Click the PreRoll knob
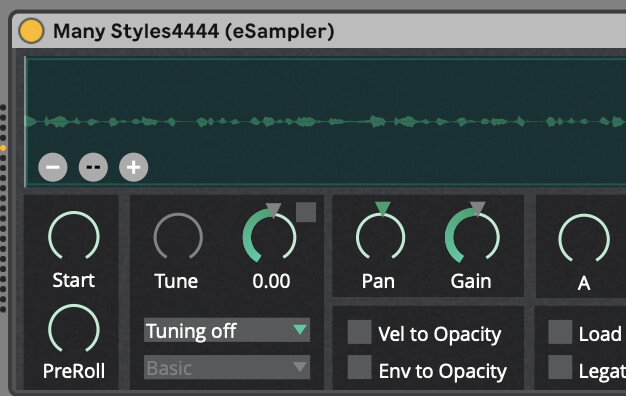Viewport: 626px width, 396px height. [73, 329]
